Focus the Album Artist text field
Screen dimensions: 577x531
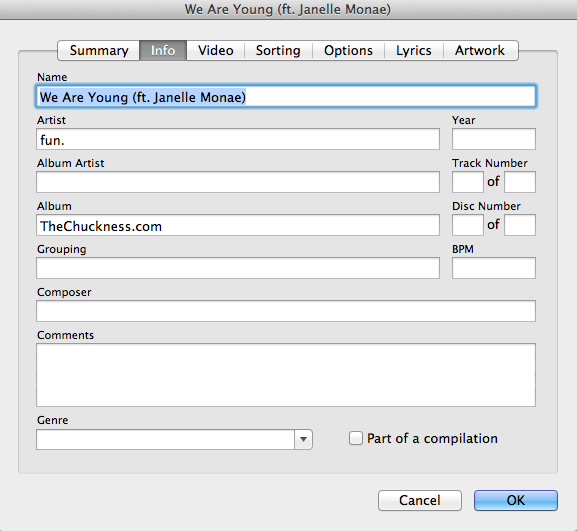(238, 182)
